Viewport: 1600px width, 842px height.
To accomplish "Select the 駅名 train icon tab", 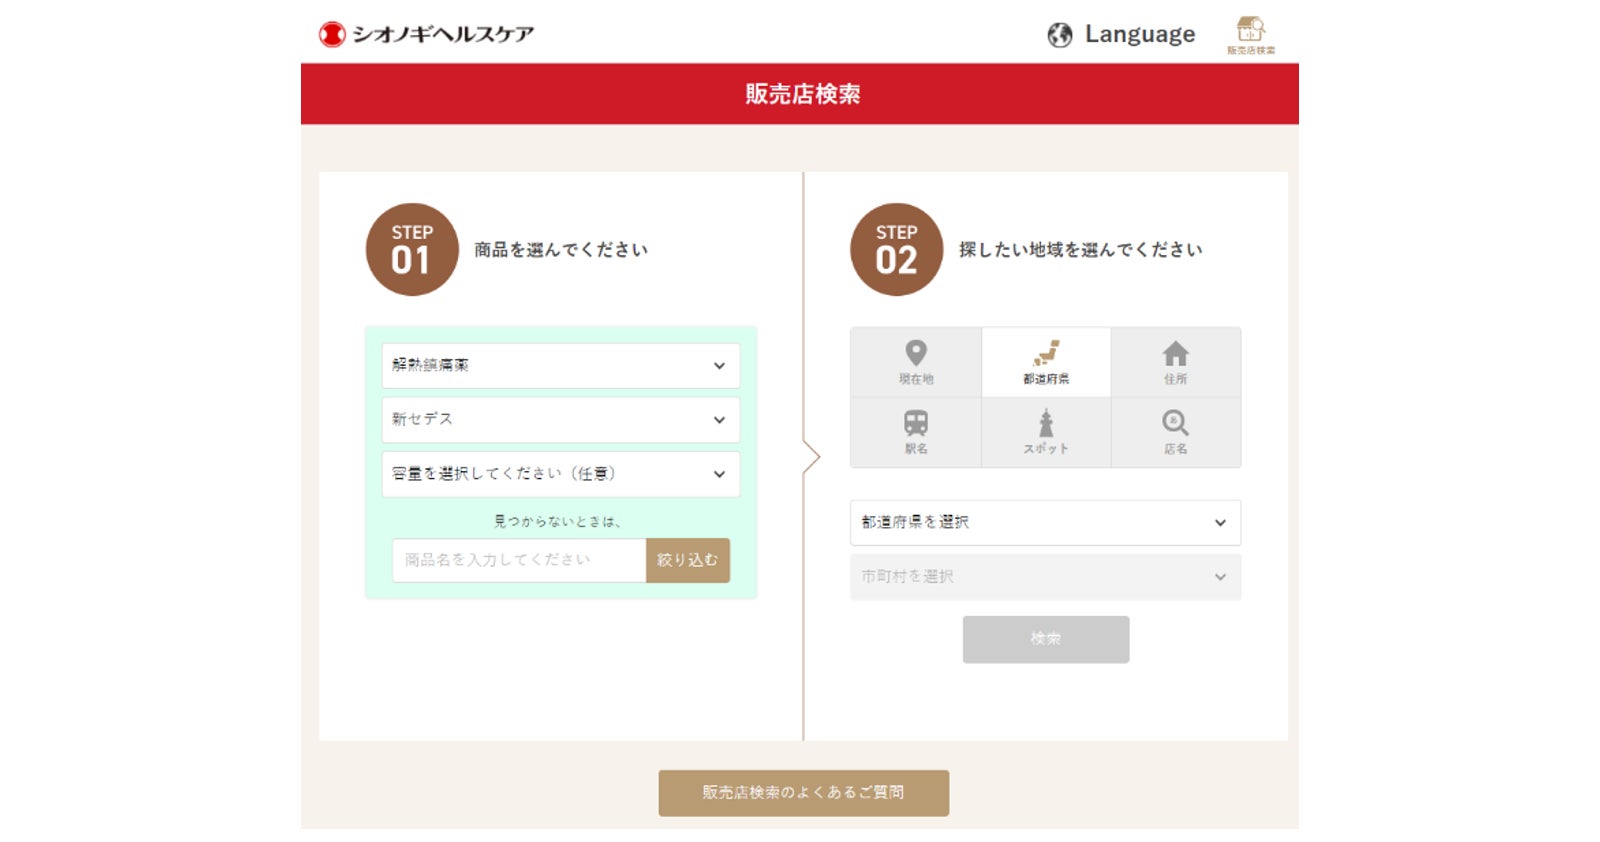I will click(916, 433).
